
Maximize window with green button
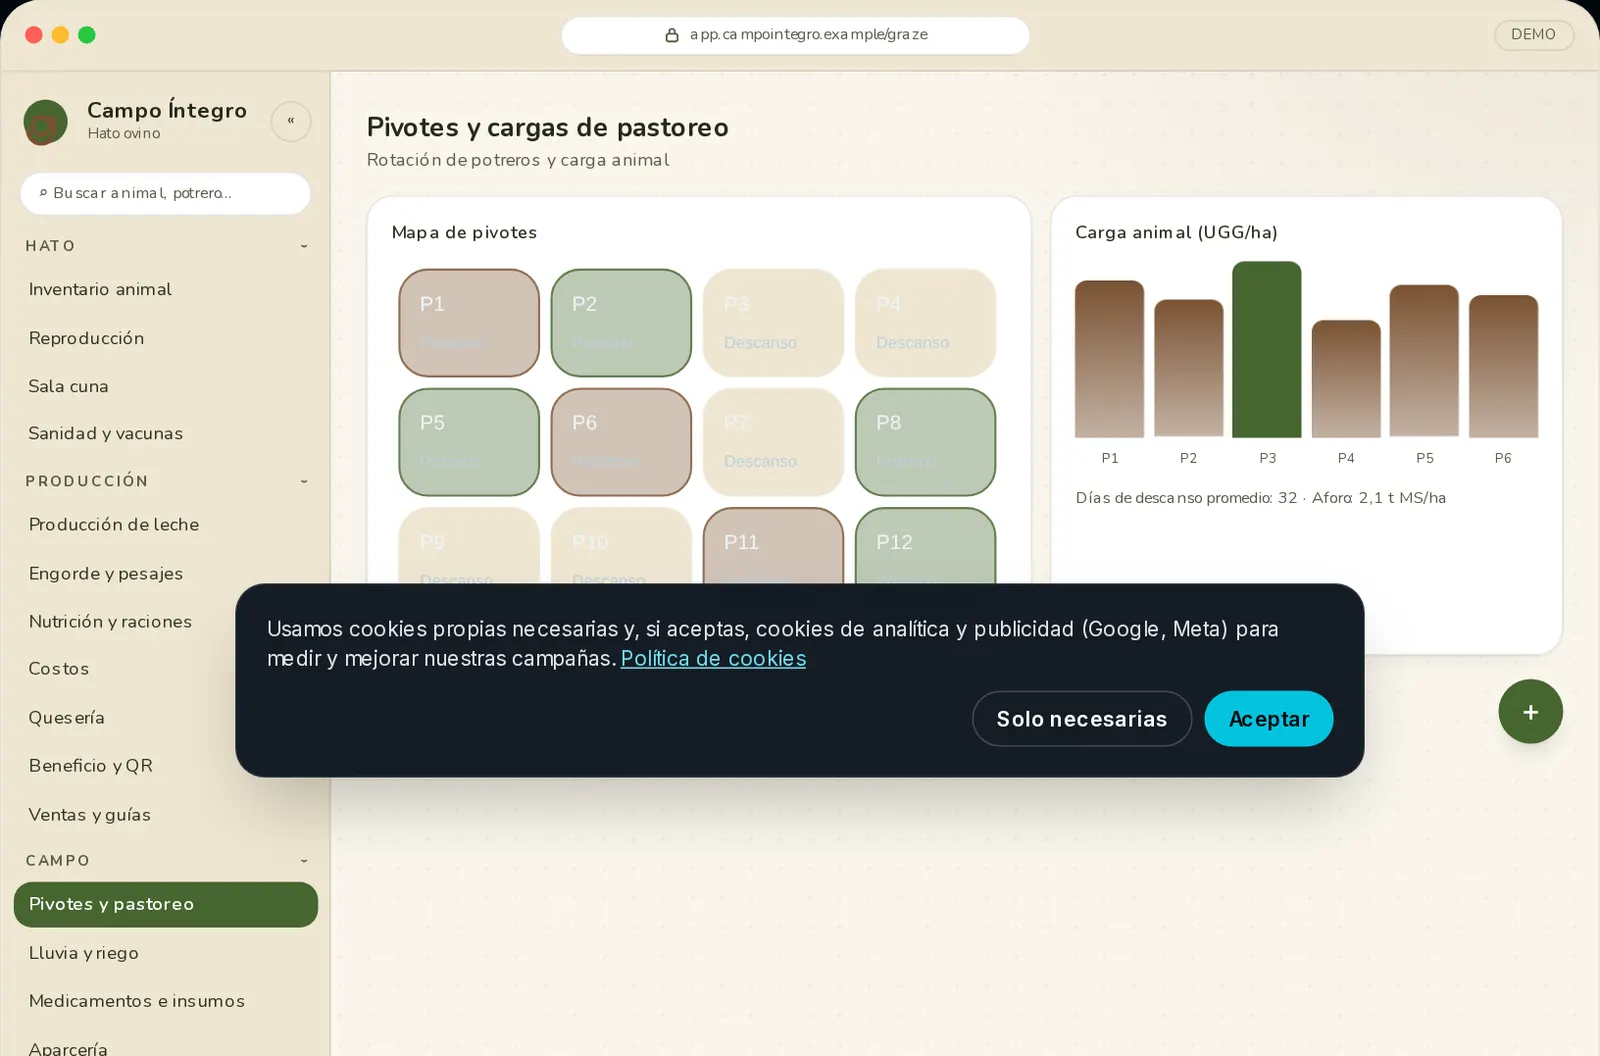pos(87,35)
